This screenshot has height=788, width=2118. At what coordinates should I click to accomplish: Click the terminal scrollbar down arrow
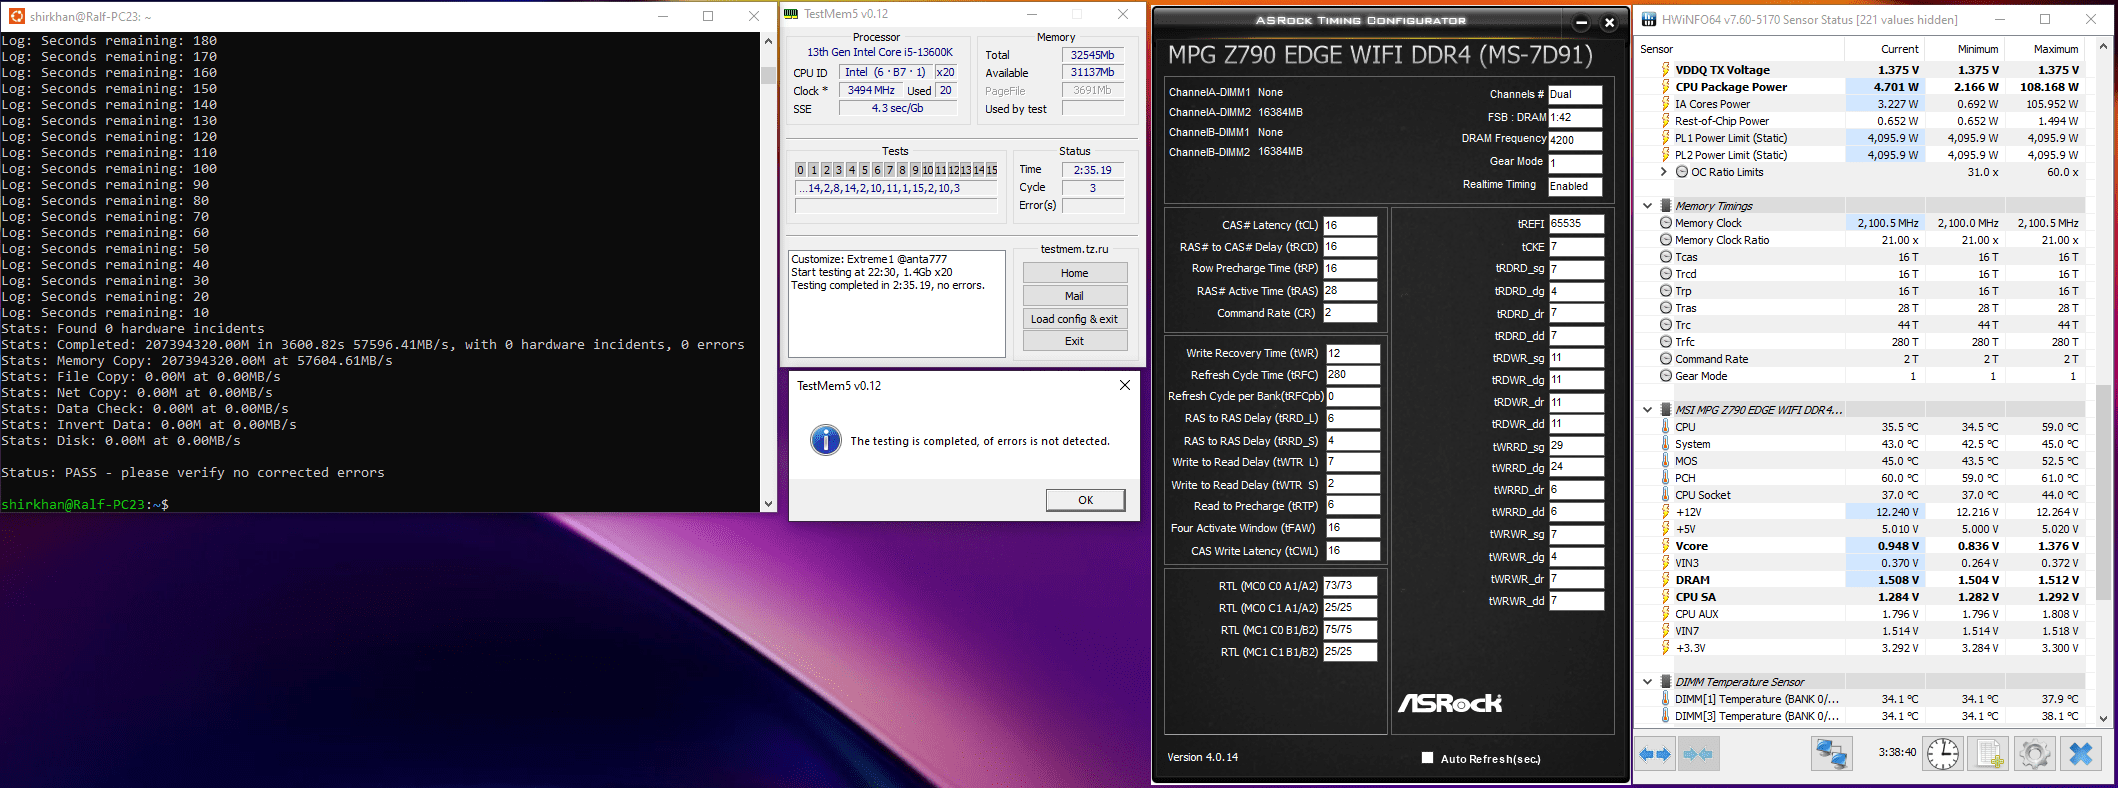click(768, 504)
